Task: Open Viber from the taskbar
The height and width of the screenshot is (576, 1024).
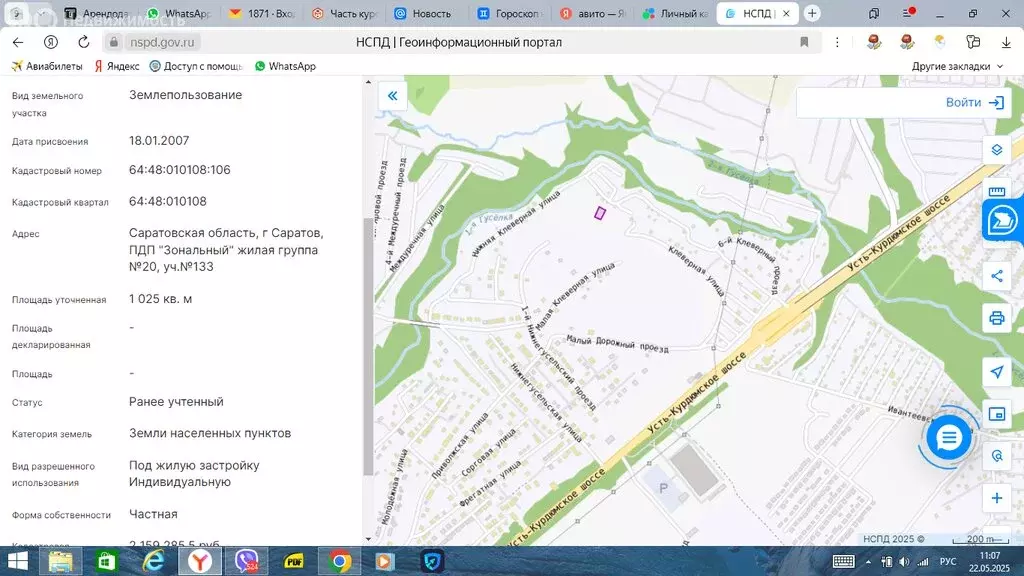Action: 246,561
